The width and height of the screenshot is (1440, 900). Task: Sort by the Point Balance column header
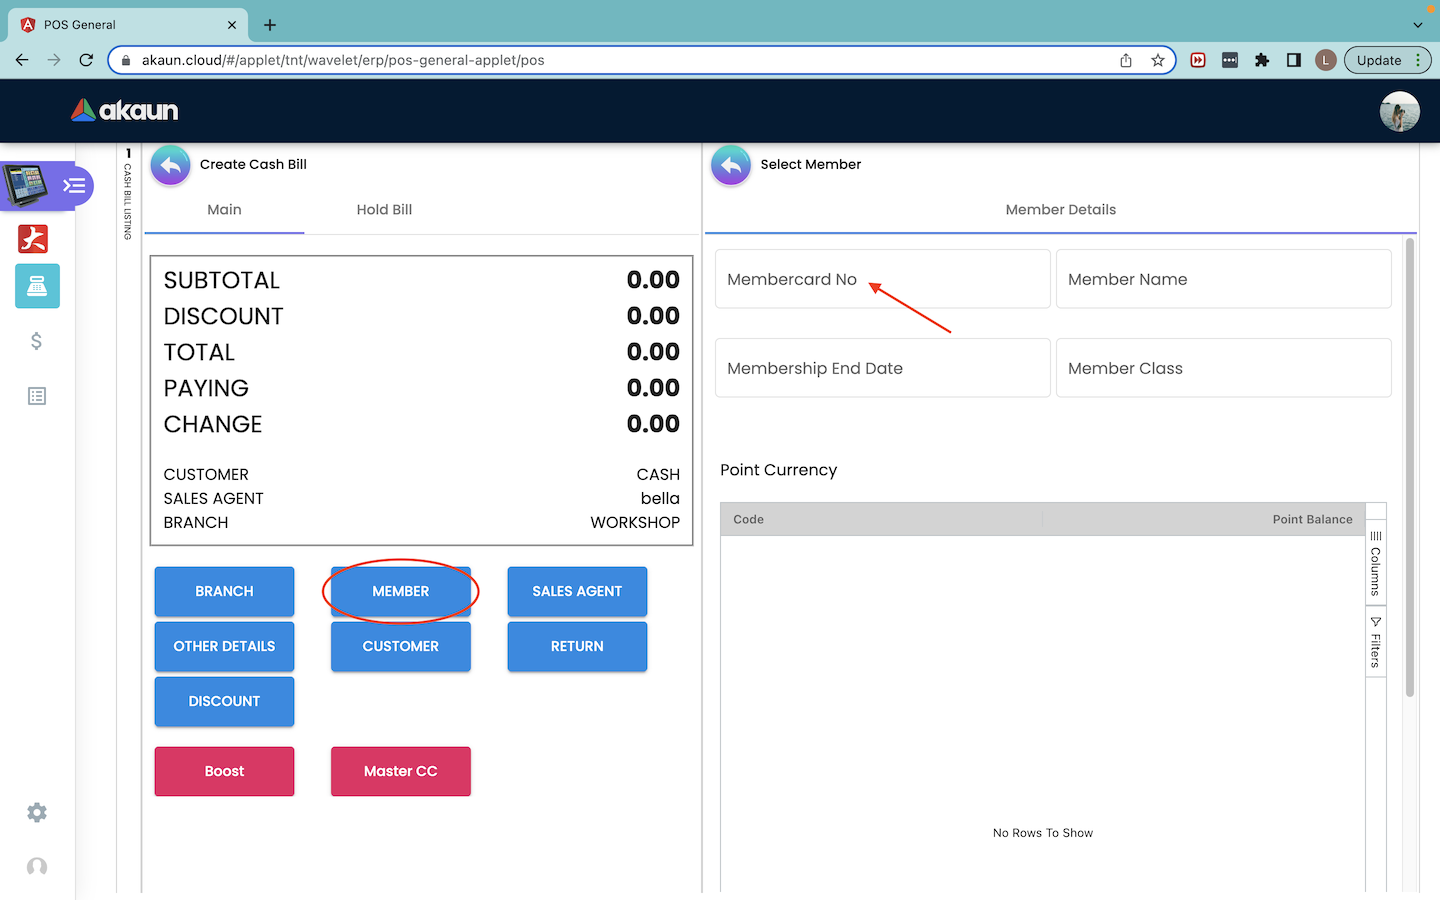(x=1204, y=520)
